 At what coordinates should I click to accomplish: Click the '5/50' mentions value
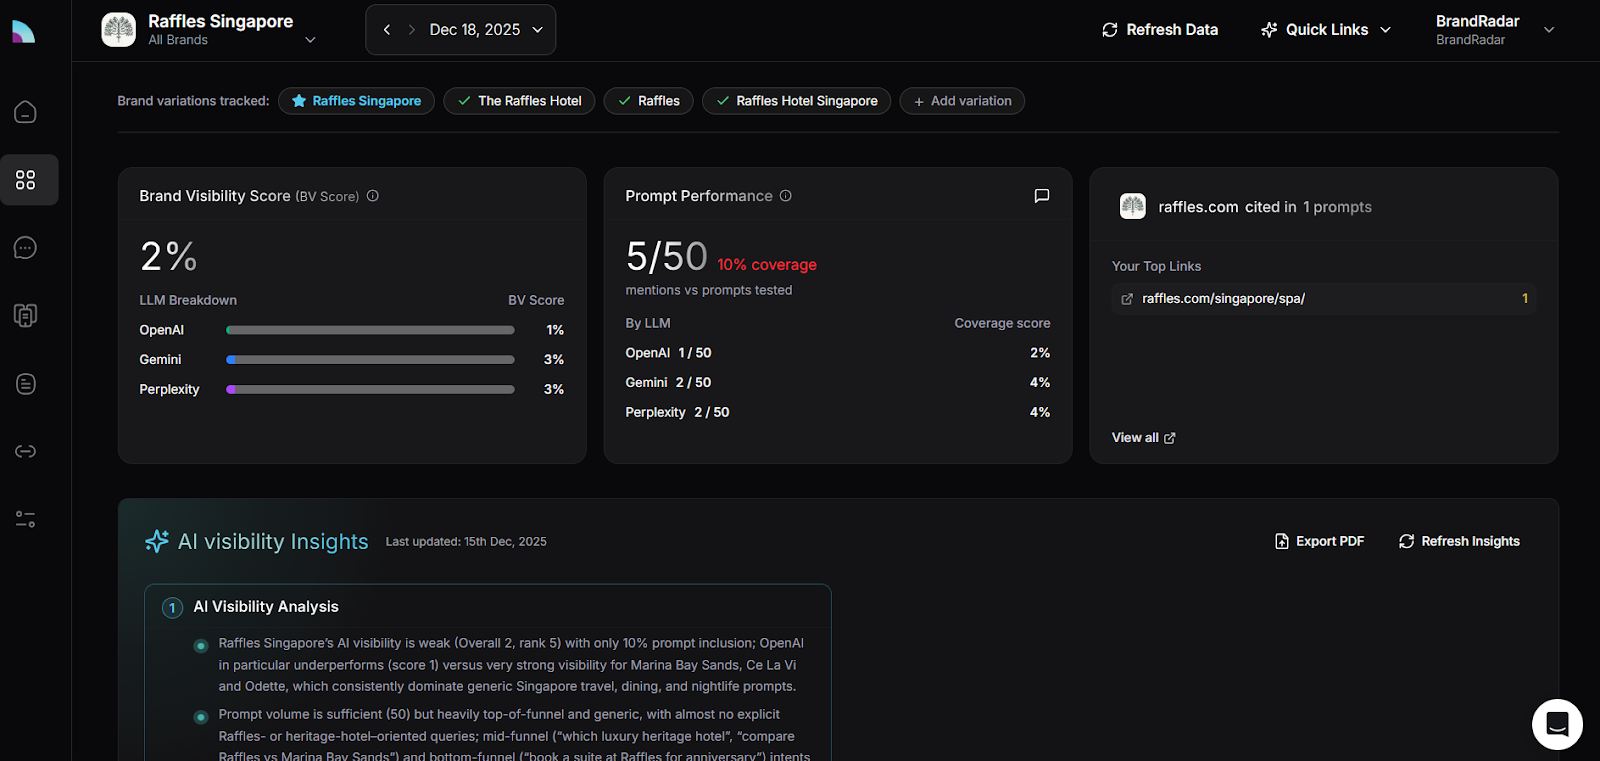666,257
